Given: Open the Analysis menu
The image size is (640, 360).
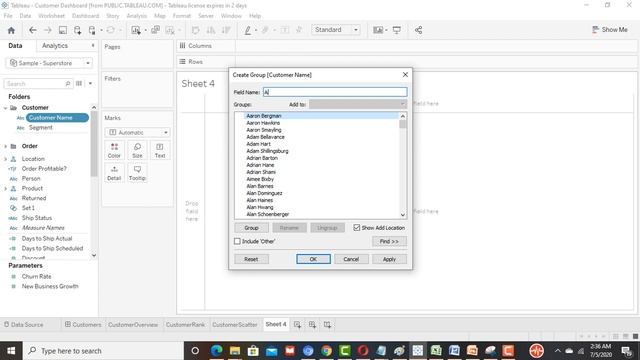Looking at the screenshot, I should coord(137,16).
